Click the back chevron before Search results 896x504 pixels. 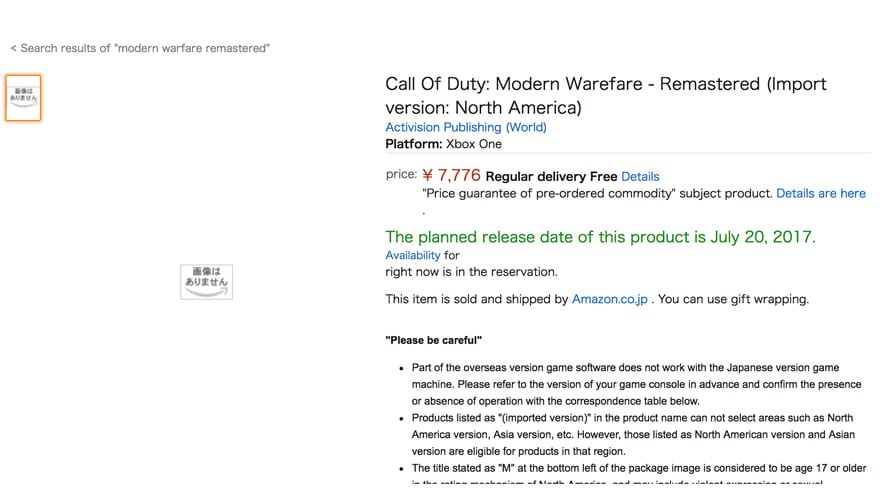pos(13,49)
